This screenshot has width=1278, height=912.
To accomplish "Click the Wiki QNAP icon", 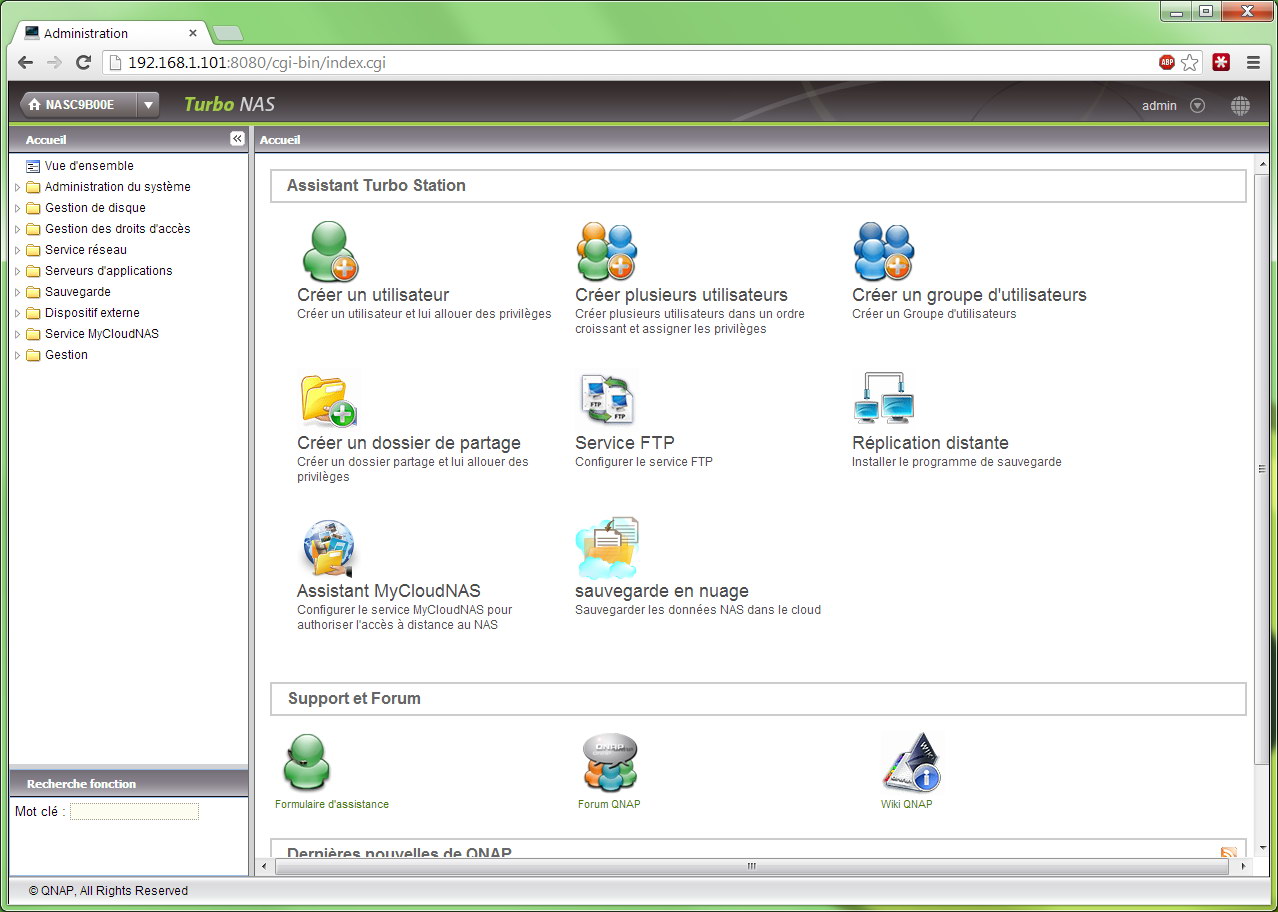I will [x=910, y=763].
